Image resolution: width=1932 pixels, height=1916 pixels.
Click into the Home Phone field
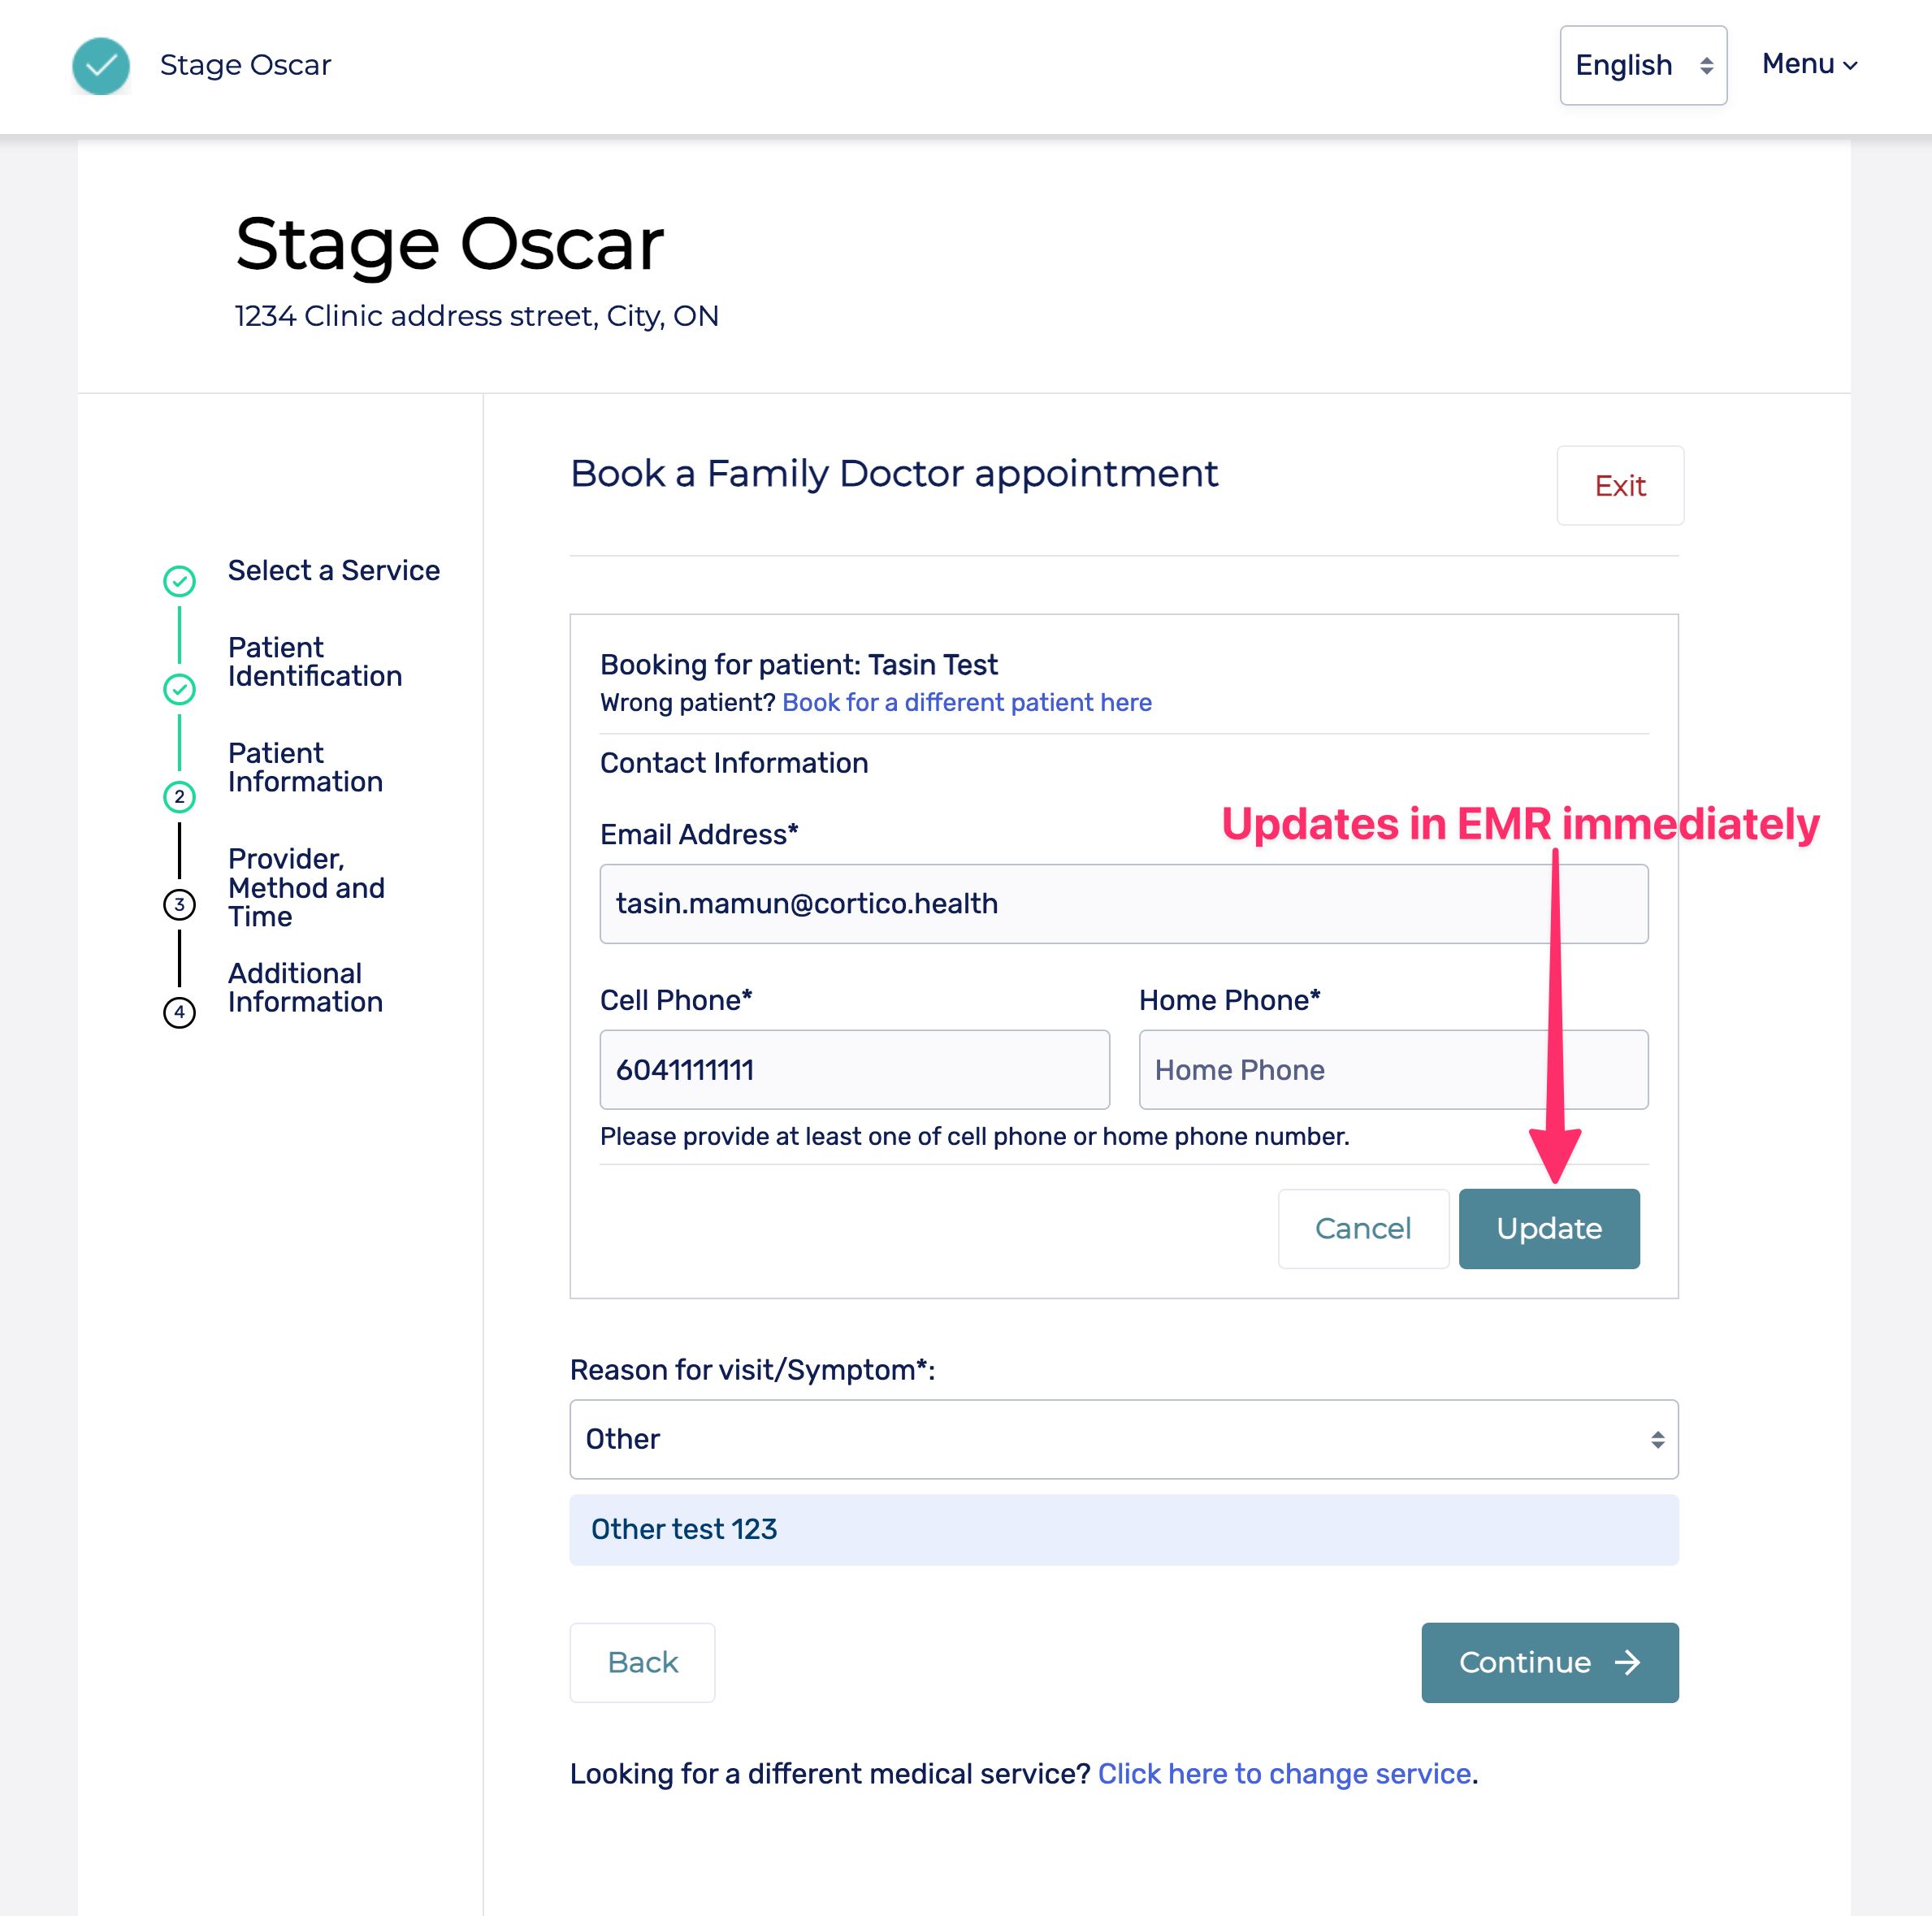coord(1392,1070)
